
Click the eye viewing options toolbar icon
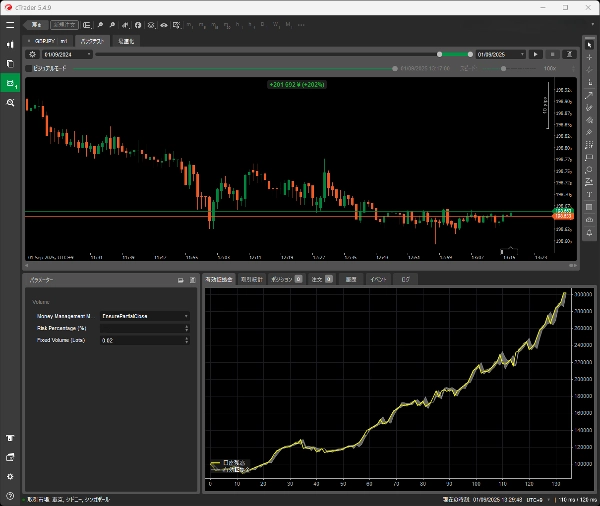(x=164, y=25)
